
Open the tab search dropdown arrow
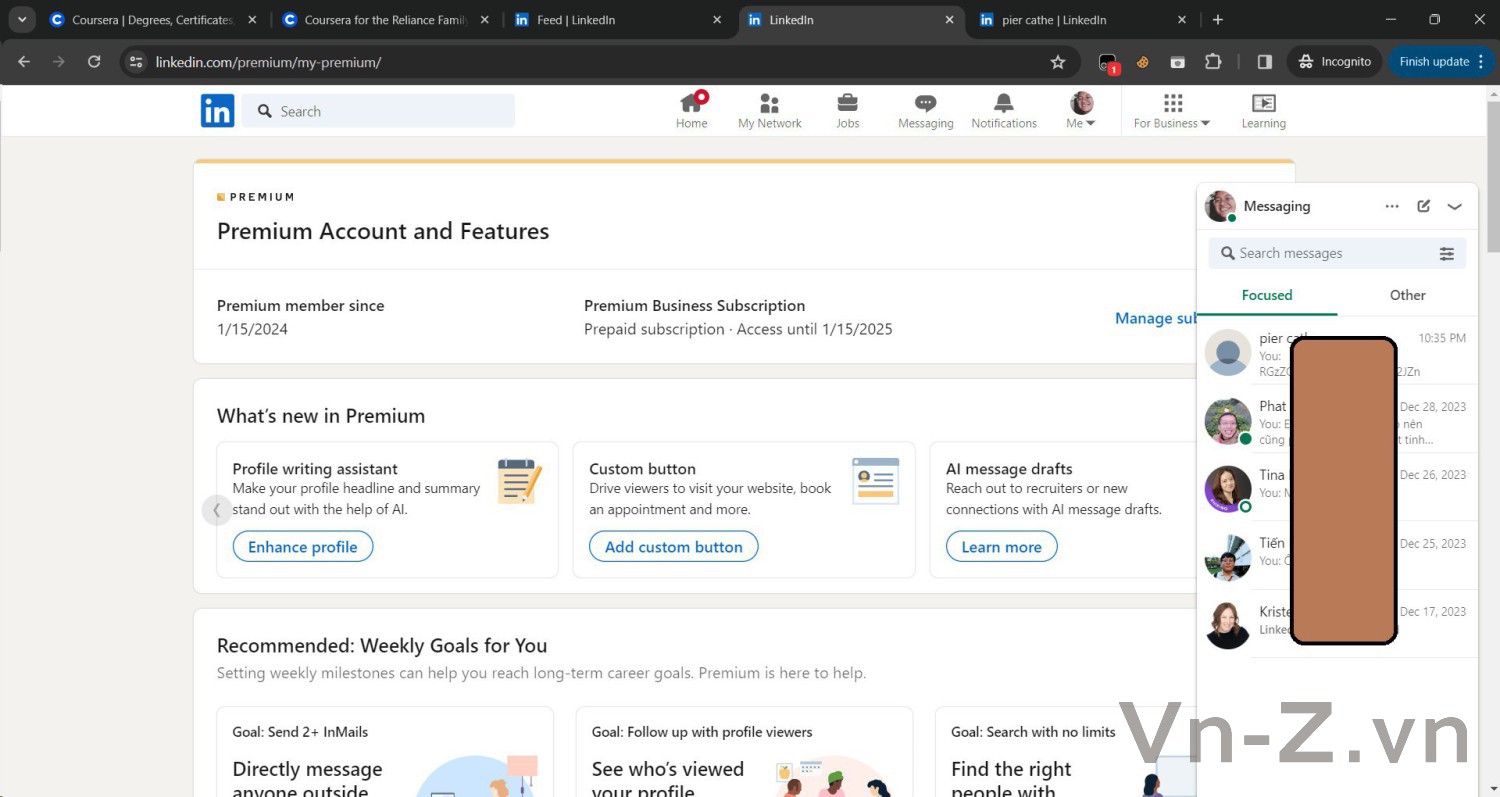(22, 20)
